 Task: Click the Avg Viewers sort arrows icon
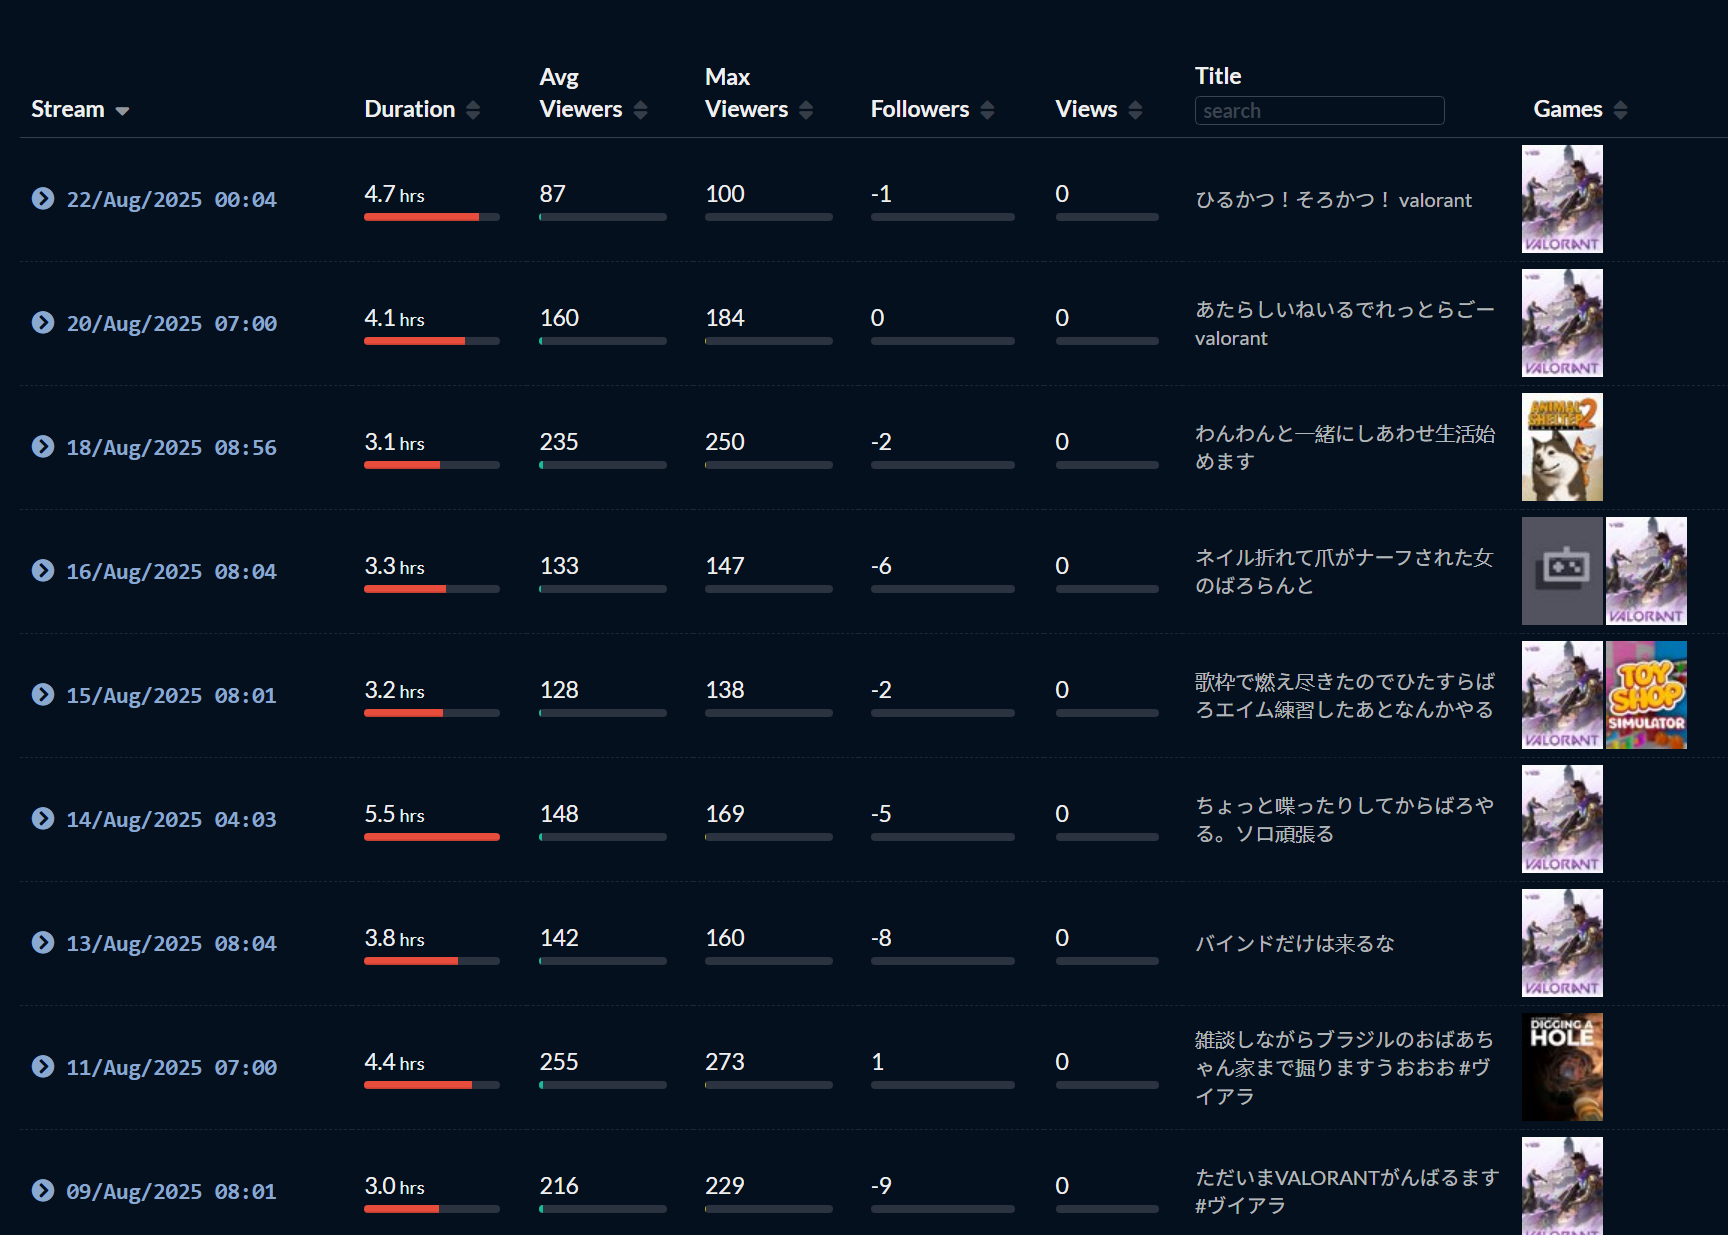point(641,110)
